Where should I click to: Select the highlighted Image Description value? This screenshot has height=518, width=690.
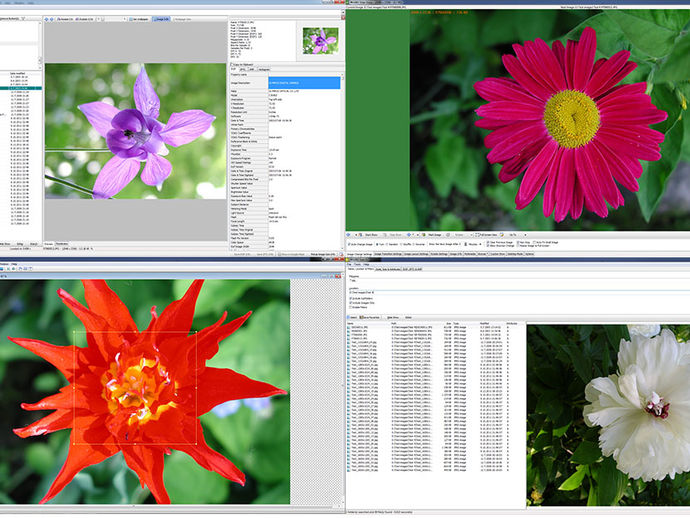(304, 83)
